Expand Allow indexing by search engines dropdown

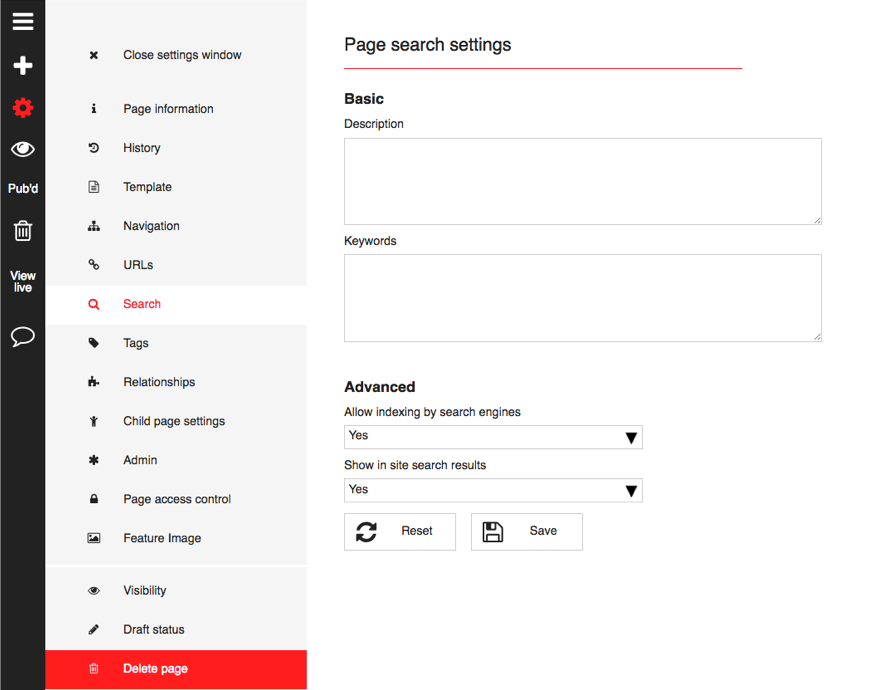click(x=493, y=437)
